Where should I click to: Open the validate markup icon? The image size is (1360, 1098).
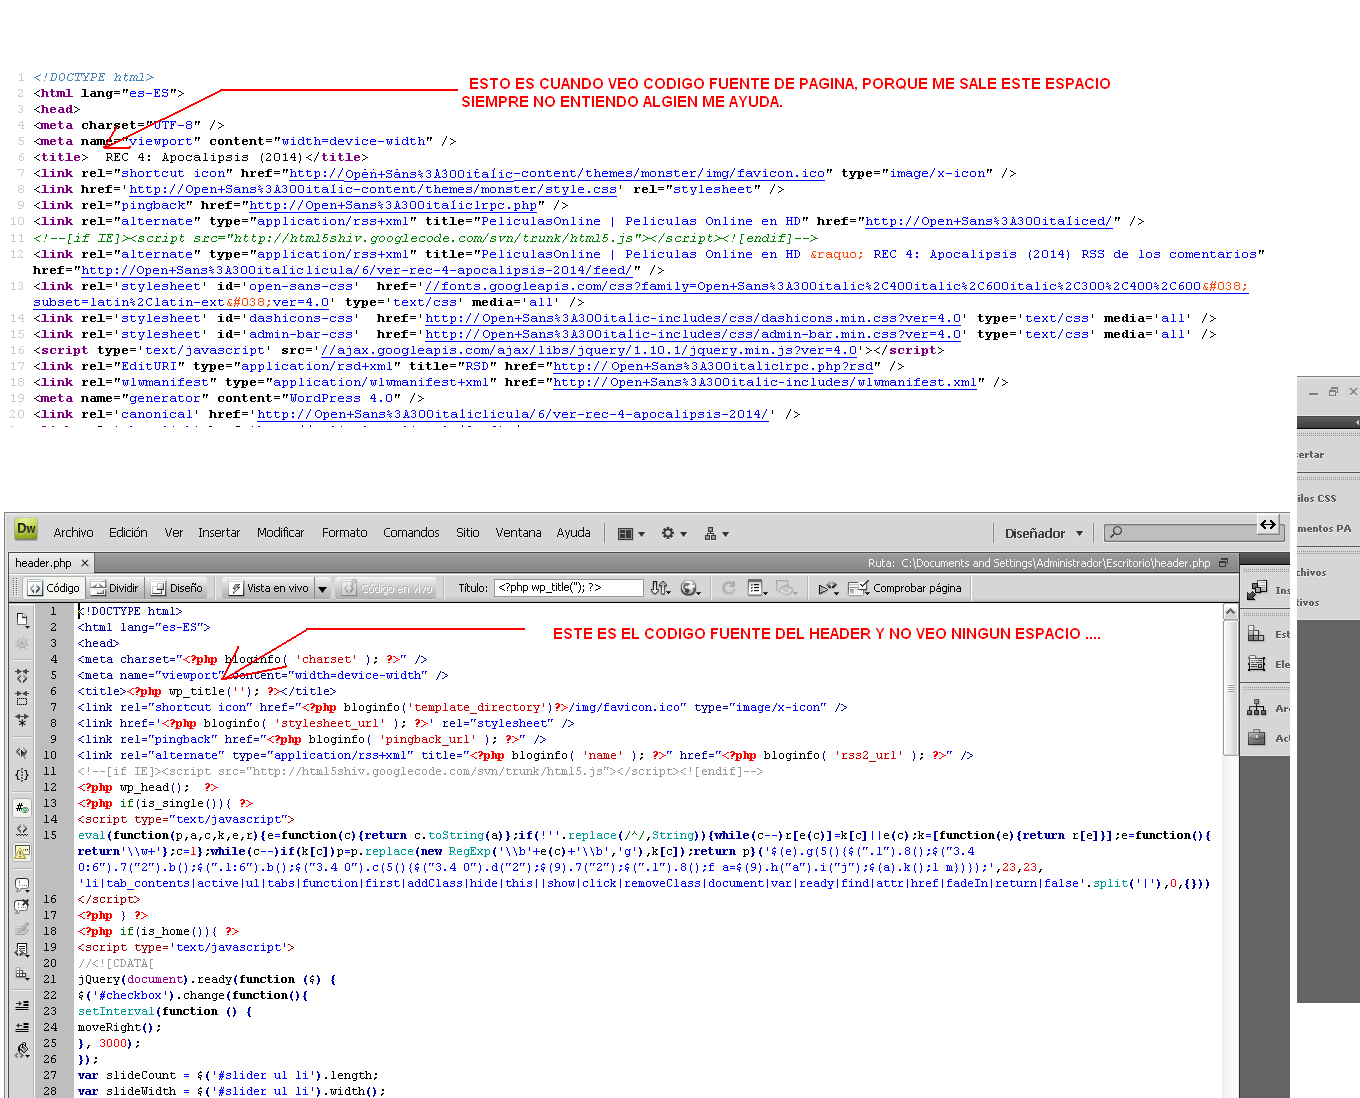click(828, 588)
